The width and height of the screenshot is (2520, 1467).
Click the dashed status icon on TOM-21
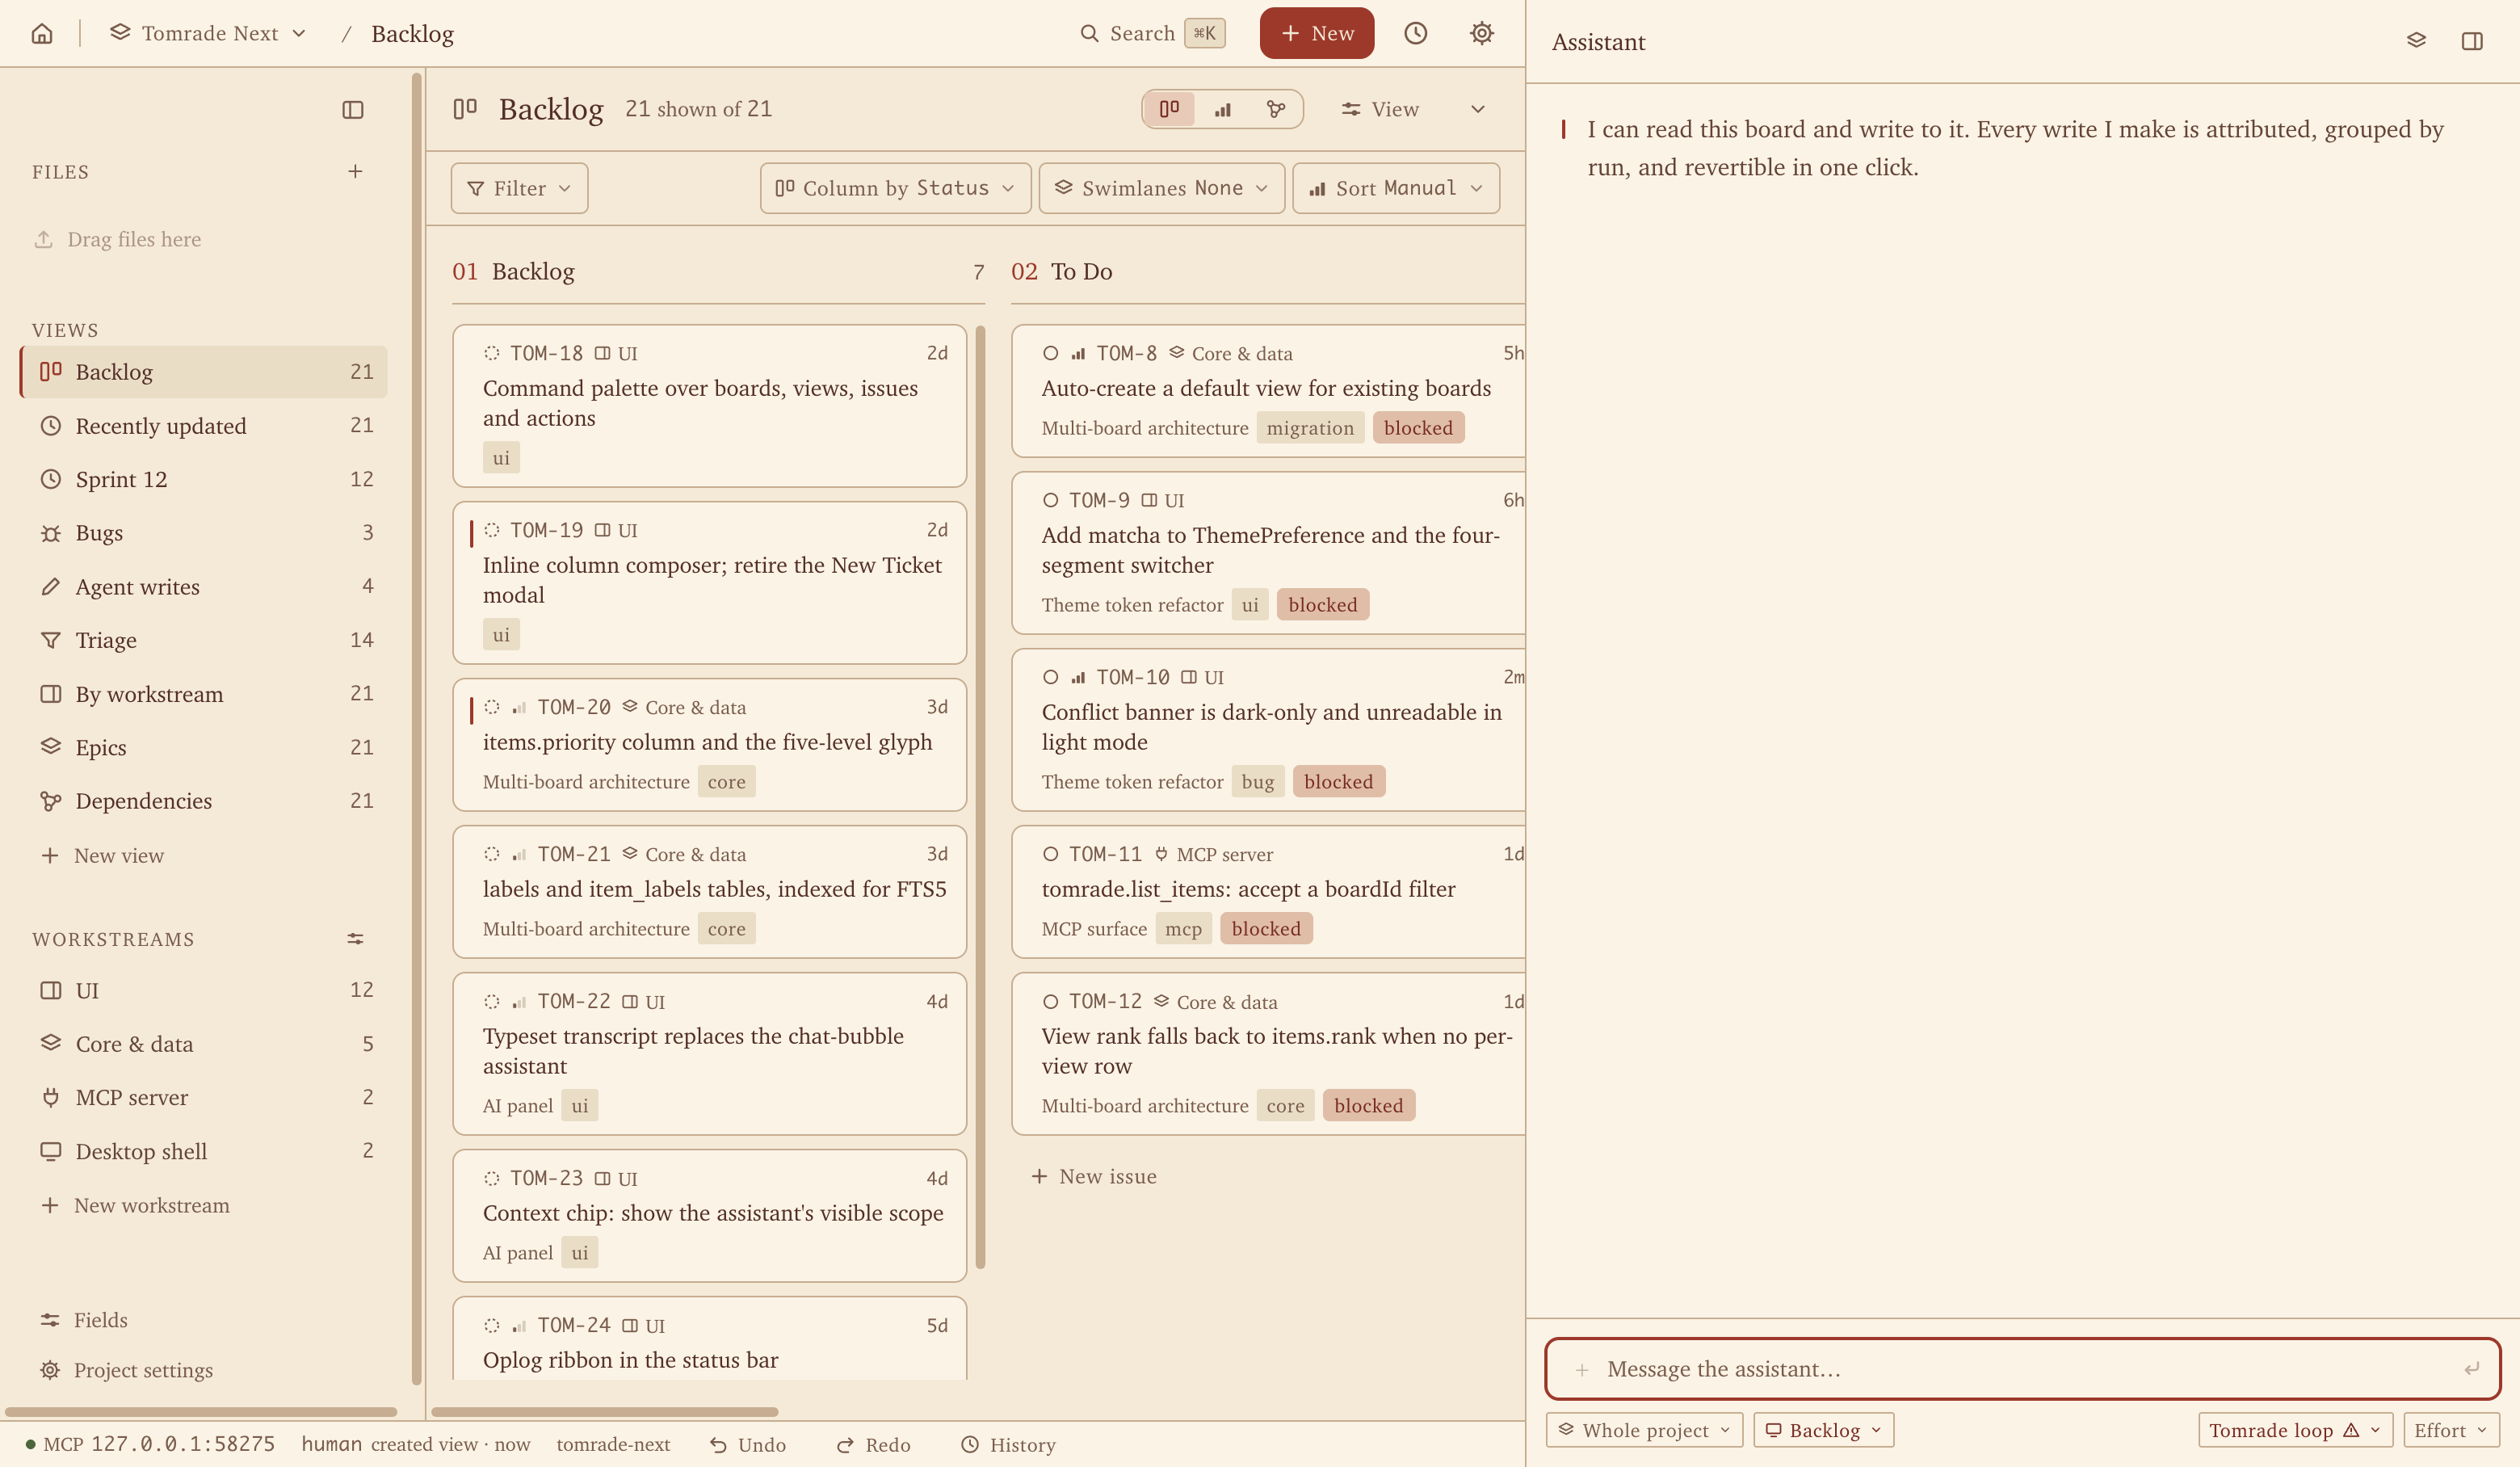(491, 854)
